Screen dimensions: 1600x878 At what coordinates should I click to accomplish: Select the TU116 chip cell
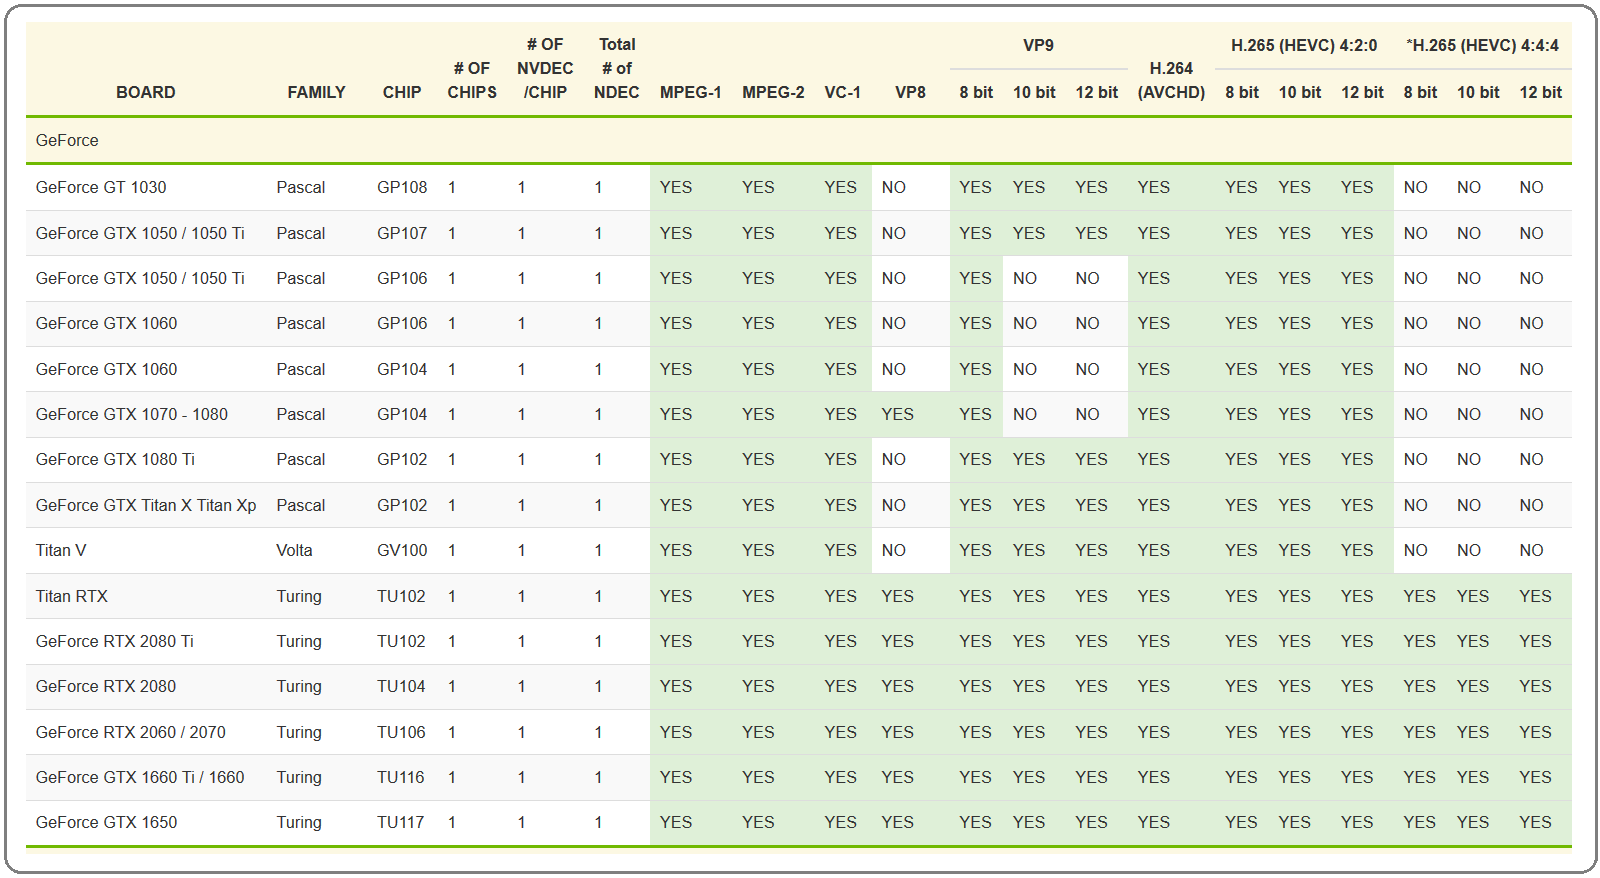pyautogui.click(x=401, y=777)
